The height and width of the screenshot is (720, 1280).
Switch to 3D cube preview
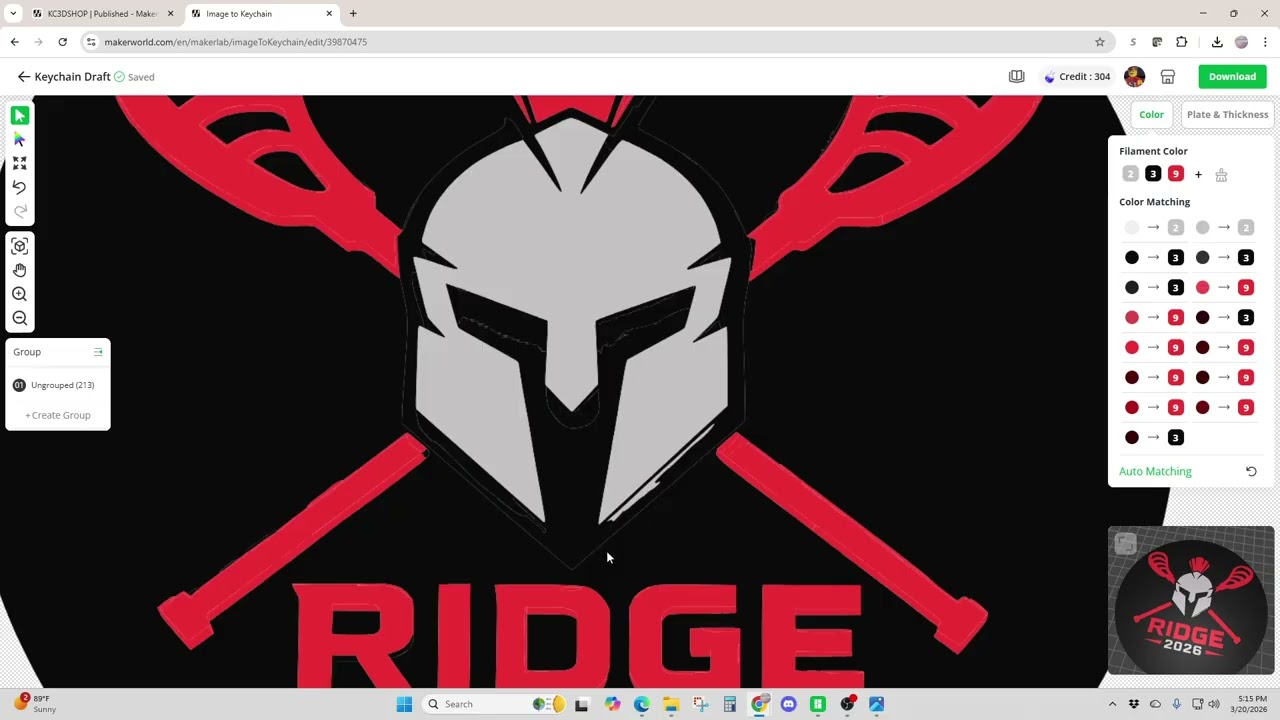coord(19,246)
